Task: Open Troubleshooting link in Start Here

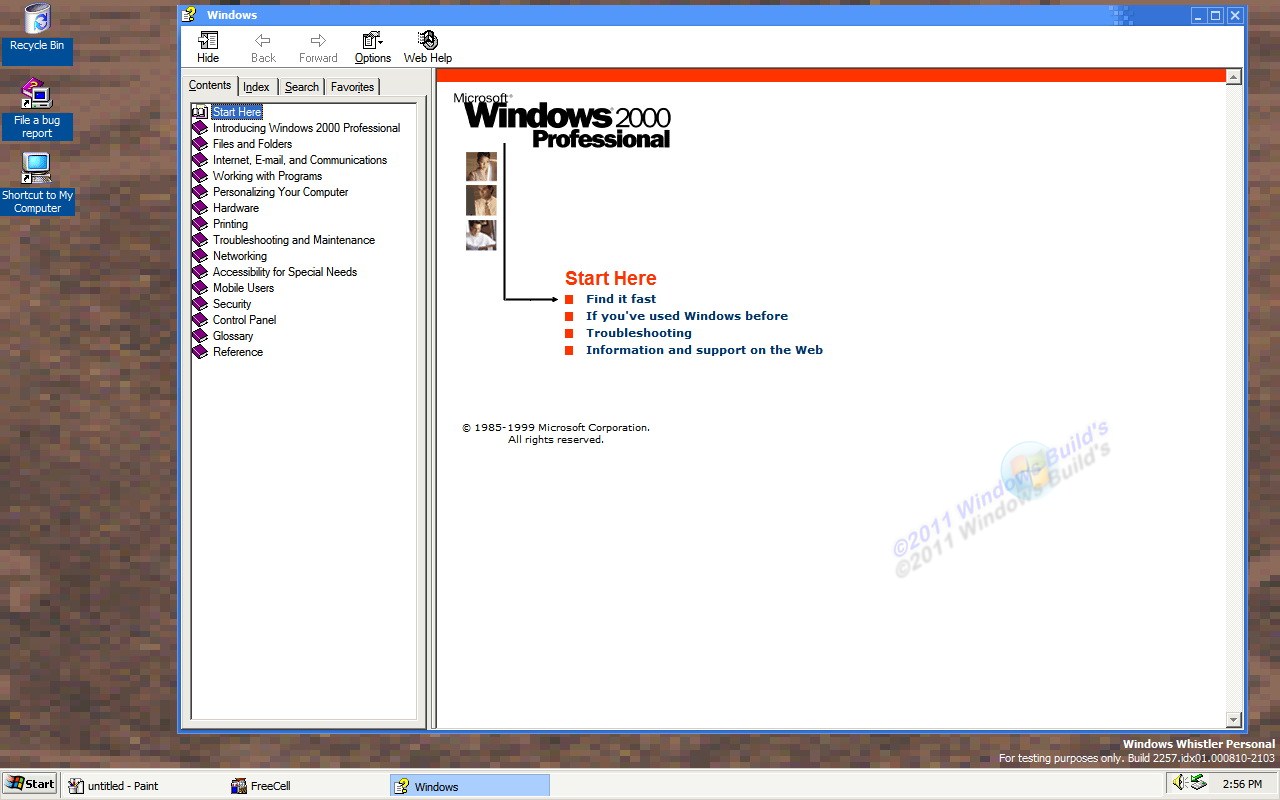Action: pyautogui.click(x=639, y=333)
